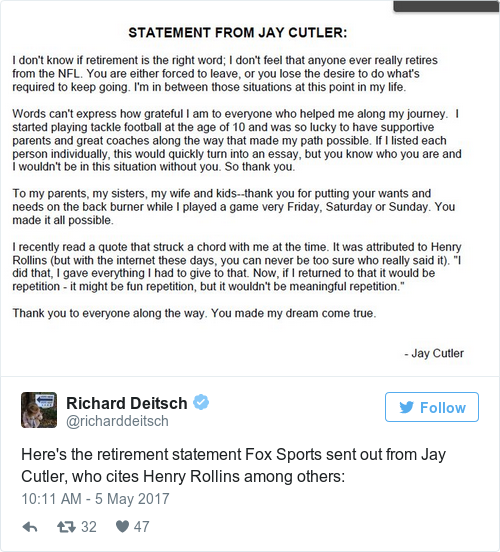Select the tweet text mentioning Fox Sports
The height and width of the screenshot is (552, 500).
[233, 465]
